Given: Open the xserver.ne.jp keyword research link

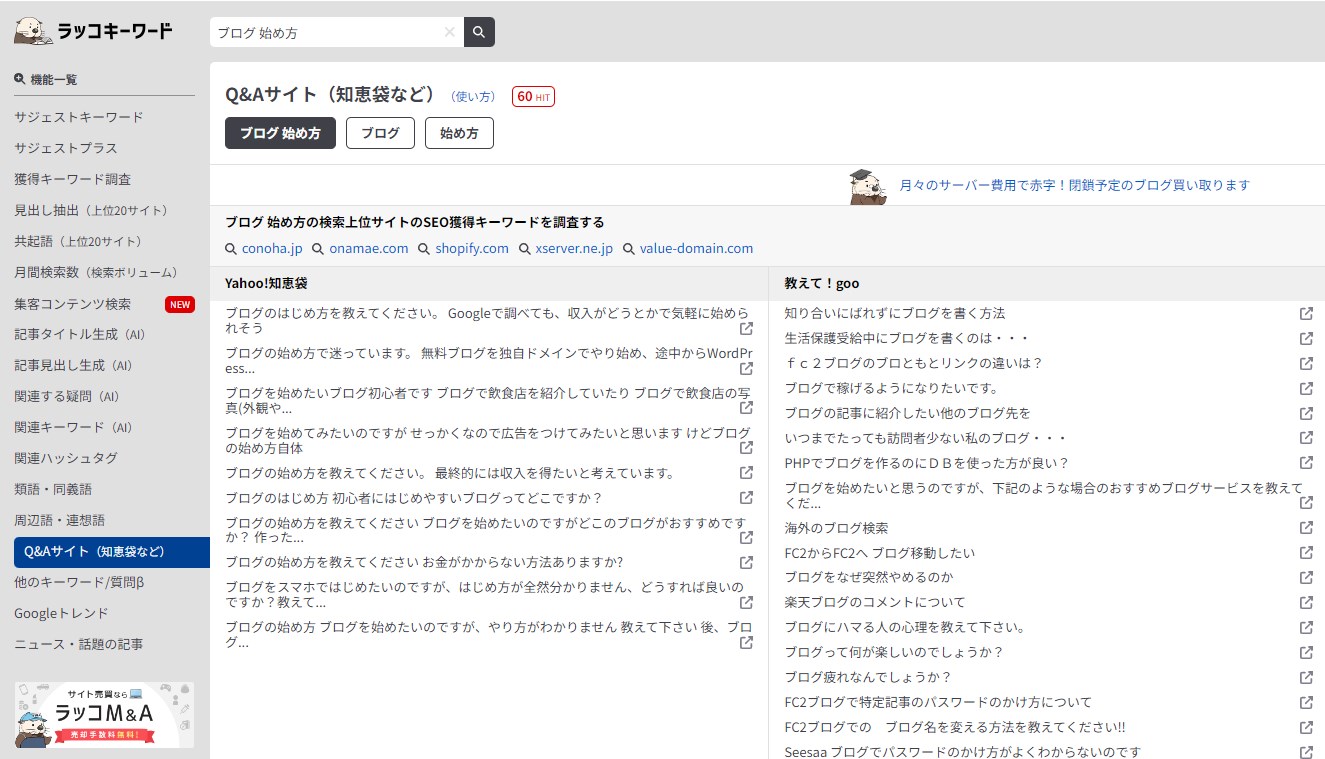Looking at the screenshot, I should pyautogui.click(x=574, y=248).
